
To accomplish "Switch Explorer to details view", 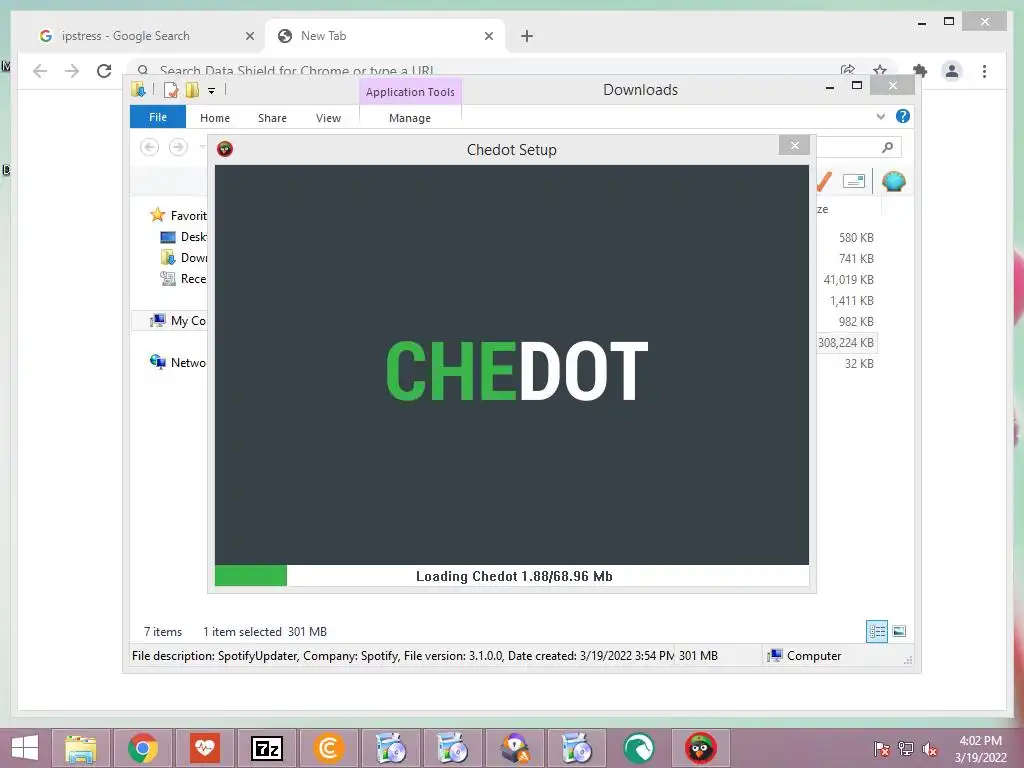I will coord(876,631).
